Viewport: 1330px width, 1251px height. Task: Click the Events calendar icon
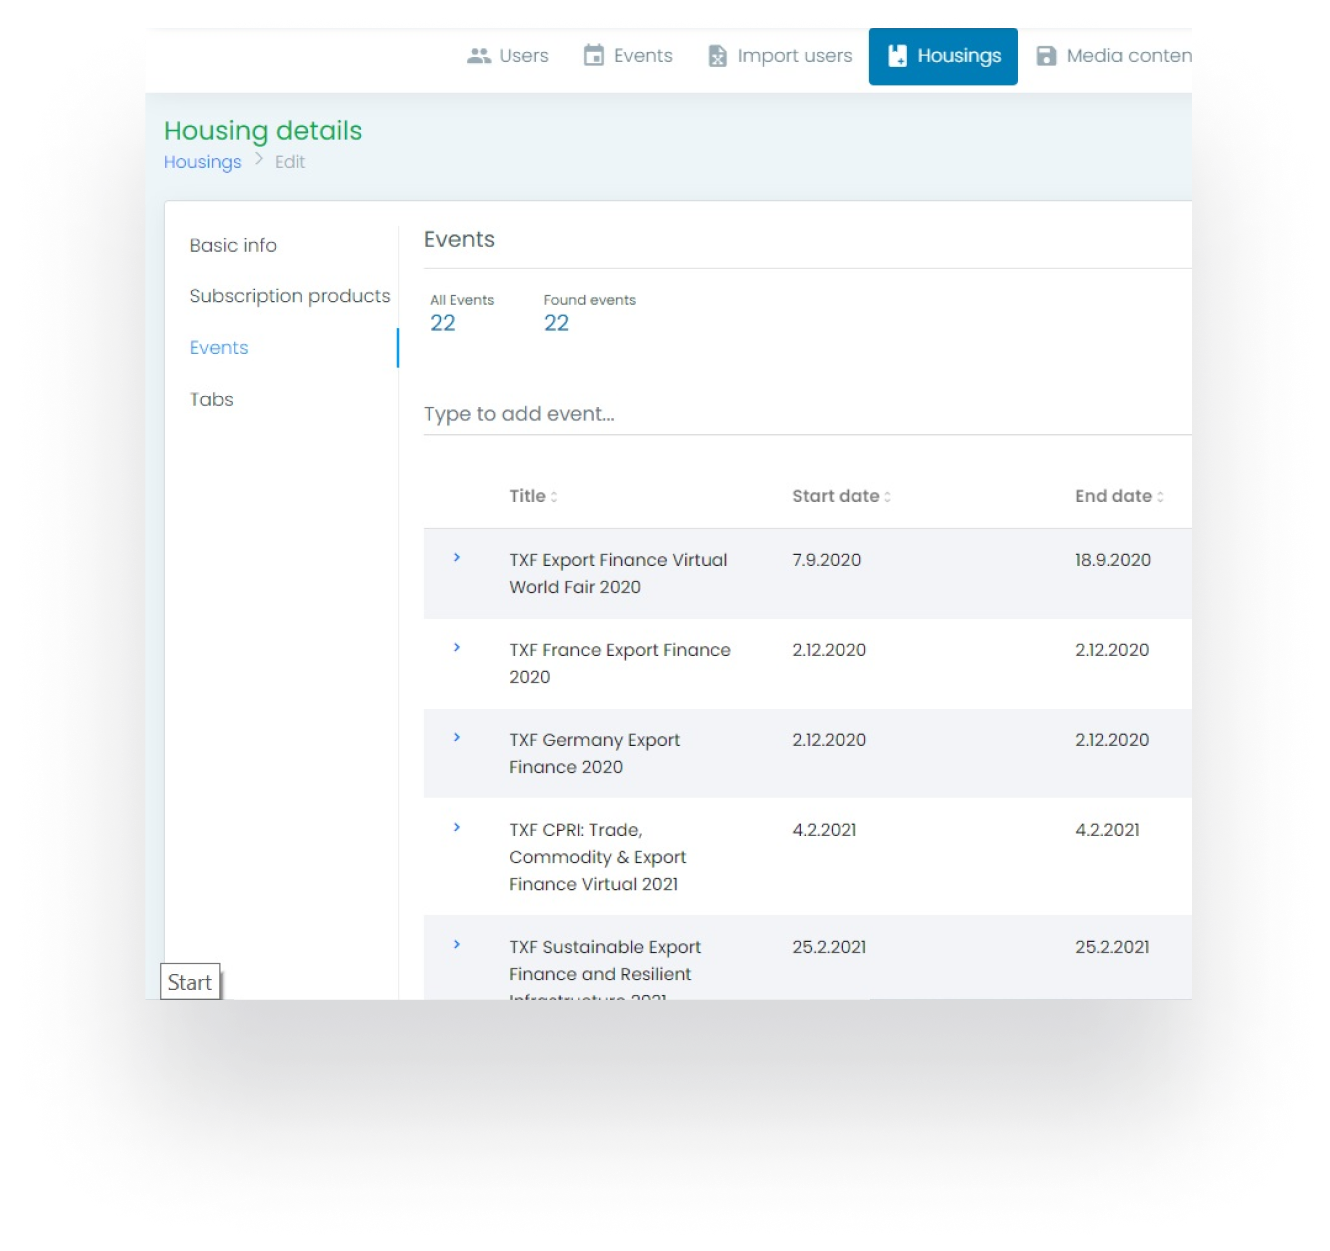point(594,56)
